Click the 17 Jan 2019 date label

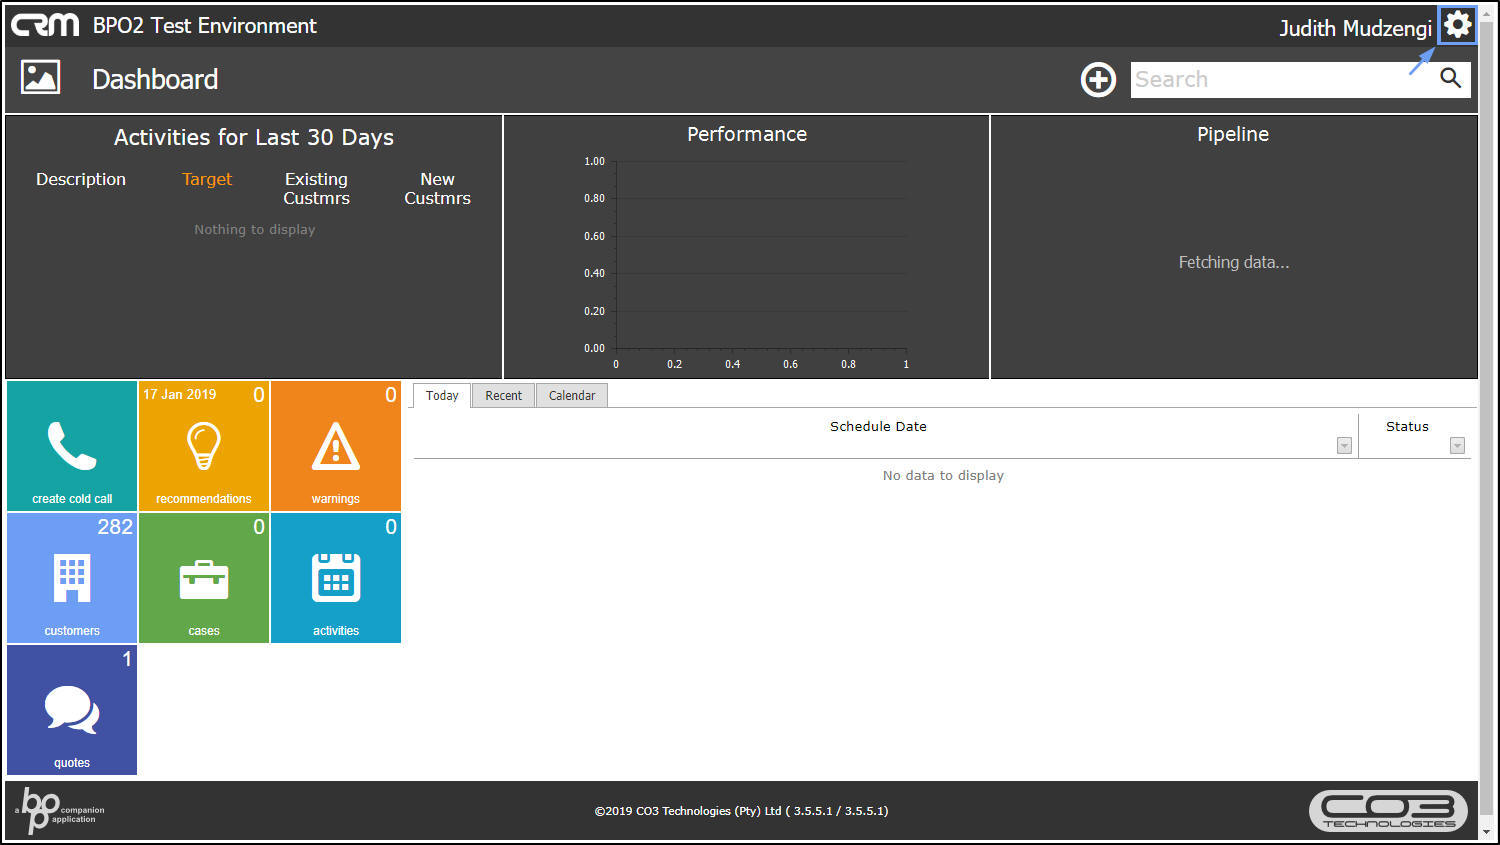(180, 394)
